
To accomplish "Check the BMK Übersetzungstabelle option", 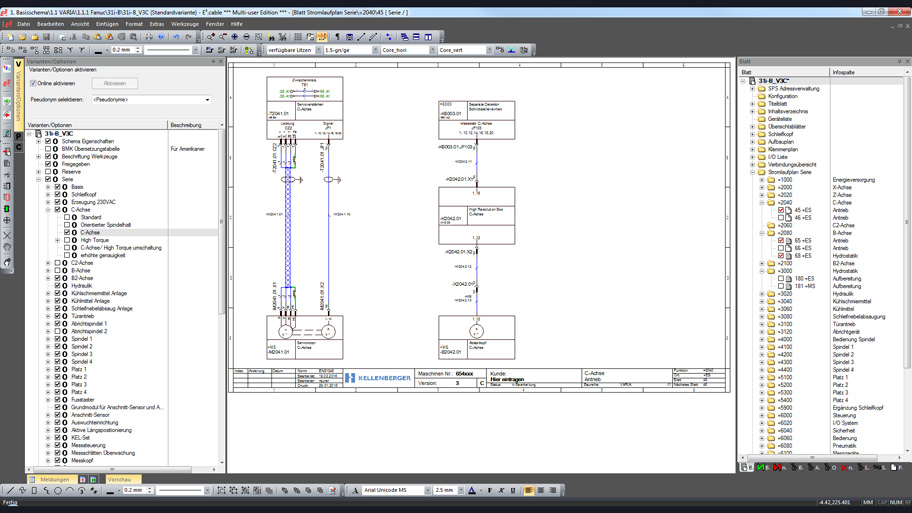I will (48, 149).
